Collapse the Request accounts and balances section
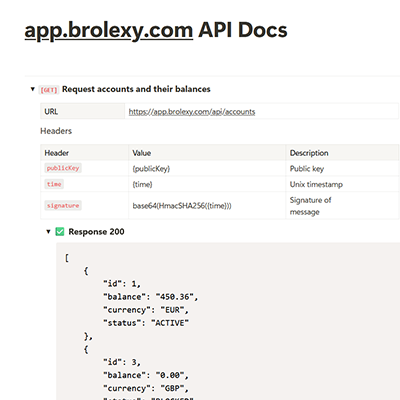Viewport: 400px width, 400px height. [33, 89]
